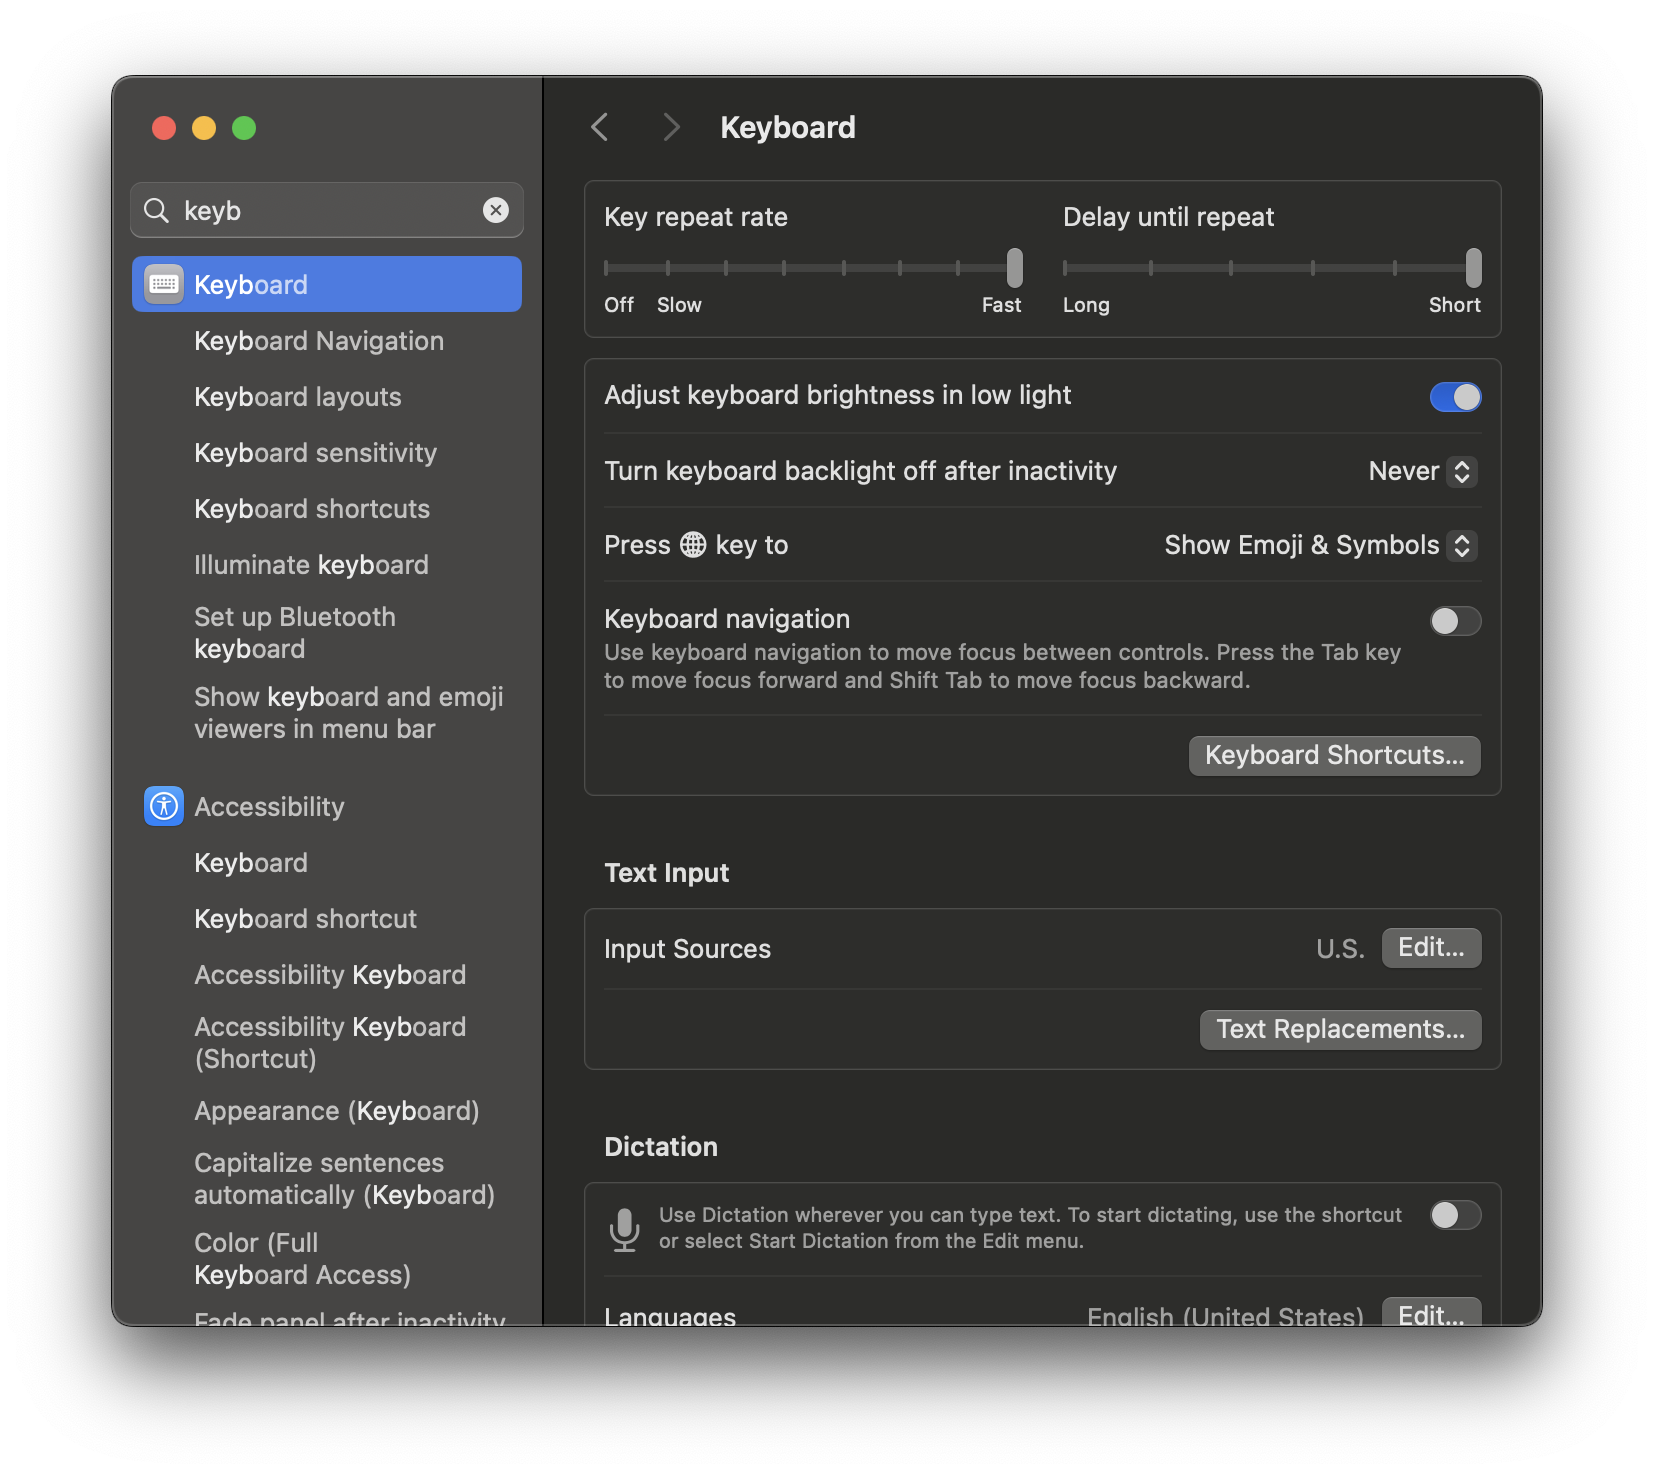Click the back navigation arrow
Viewport: 1654px width, 1474px height.
pos(600,127)
